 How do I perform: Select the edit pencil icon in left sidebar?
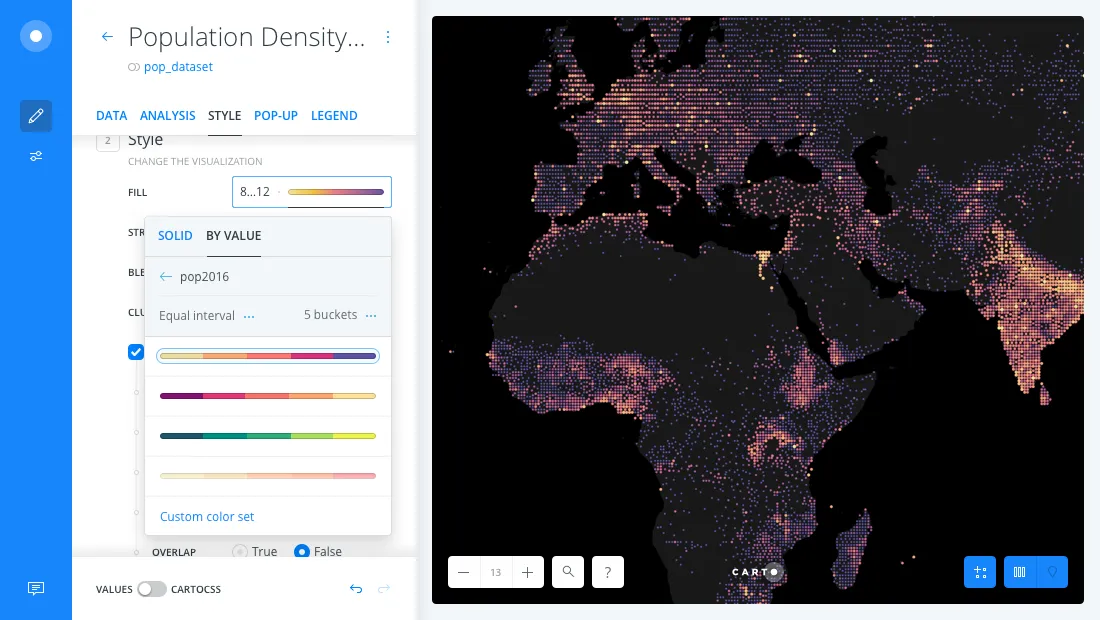(x=36, y=116)
